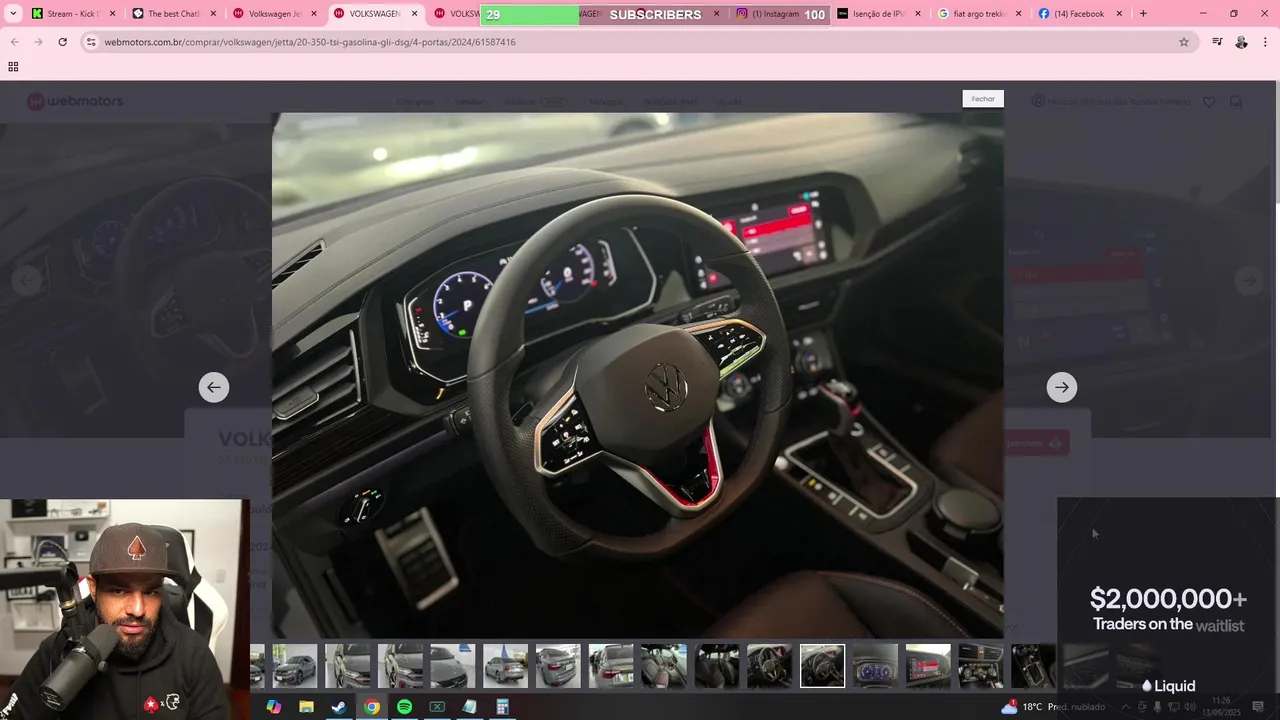Open the webmotors logo on dimmed page

pyautogui.click(x=75, y=101)
